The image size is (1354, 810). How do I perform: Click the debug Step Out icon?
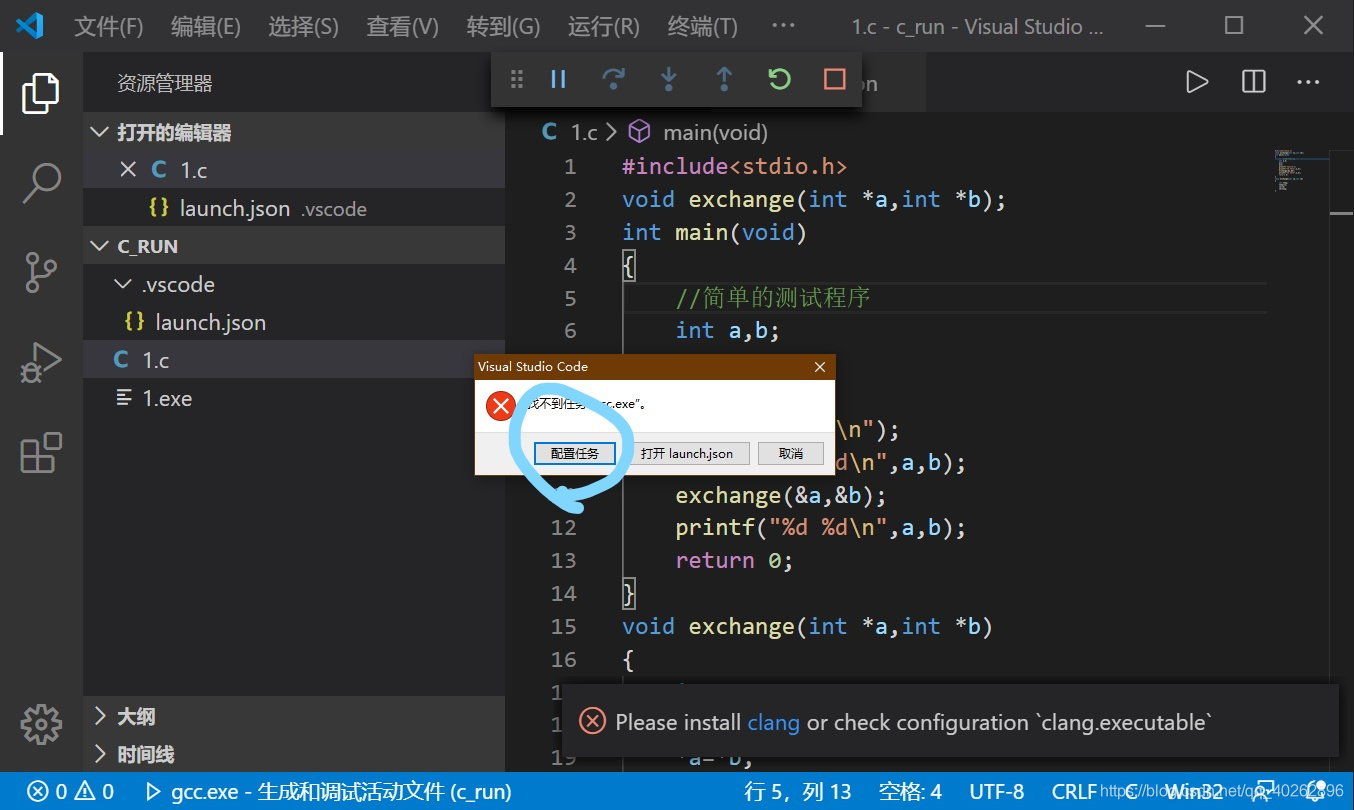pyautogui.click(x=724, y=79)
